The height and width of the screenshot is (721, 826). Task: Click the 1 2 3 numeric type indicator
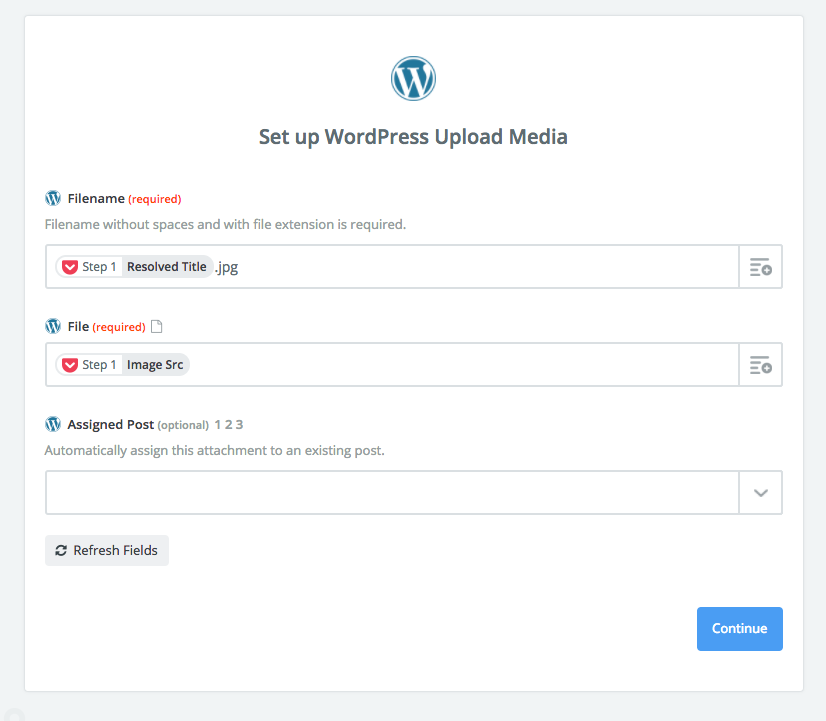[x=229, y=424]
